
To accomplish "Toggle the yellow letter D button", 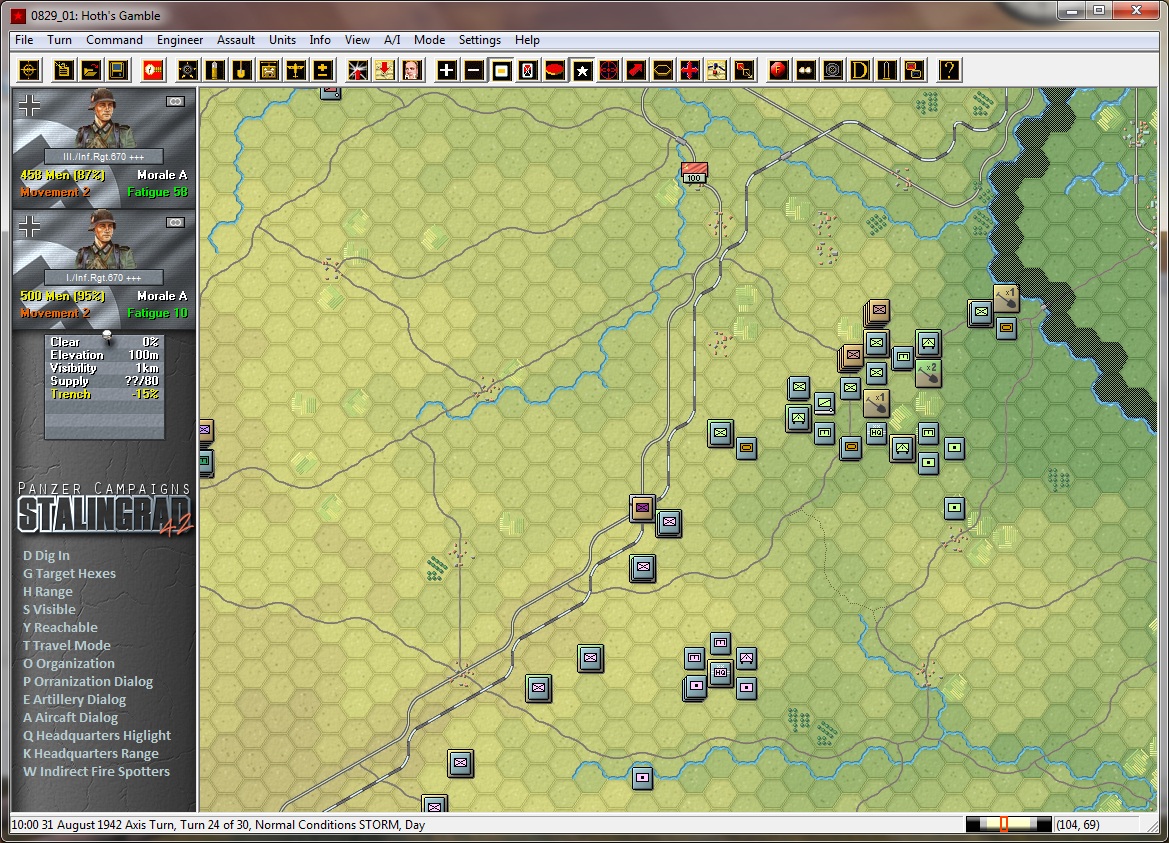I will [860, 70].
